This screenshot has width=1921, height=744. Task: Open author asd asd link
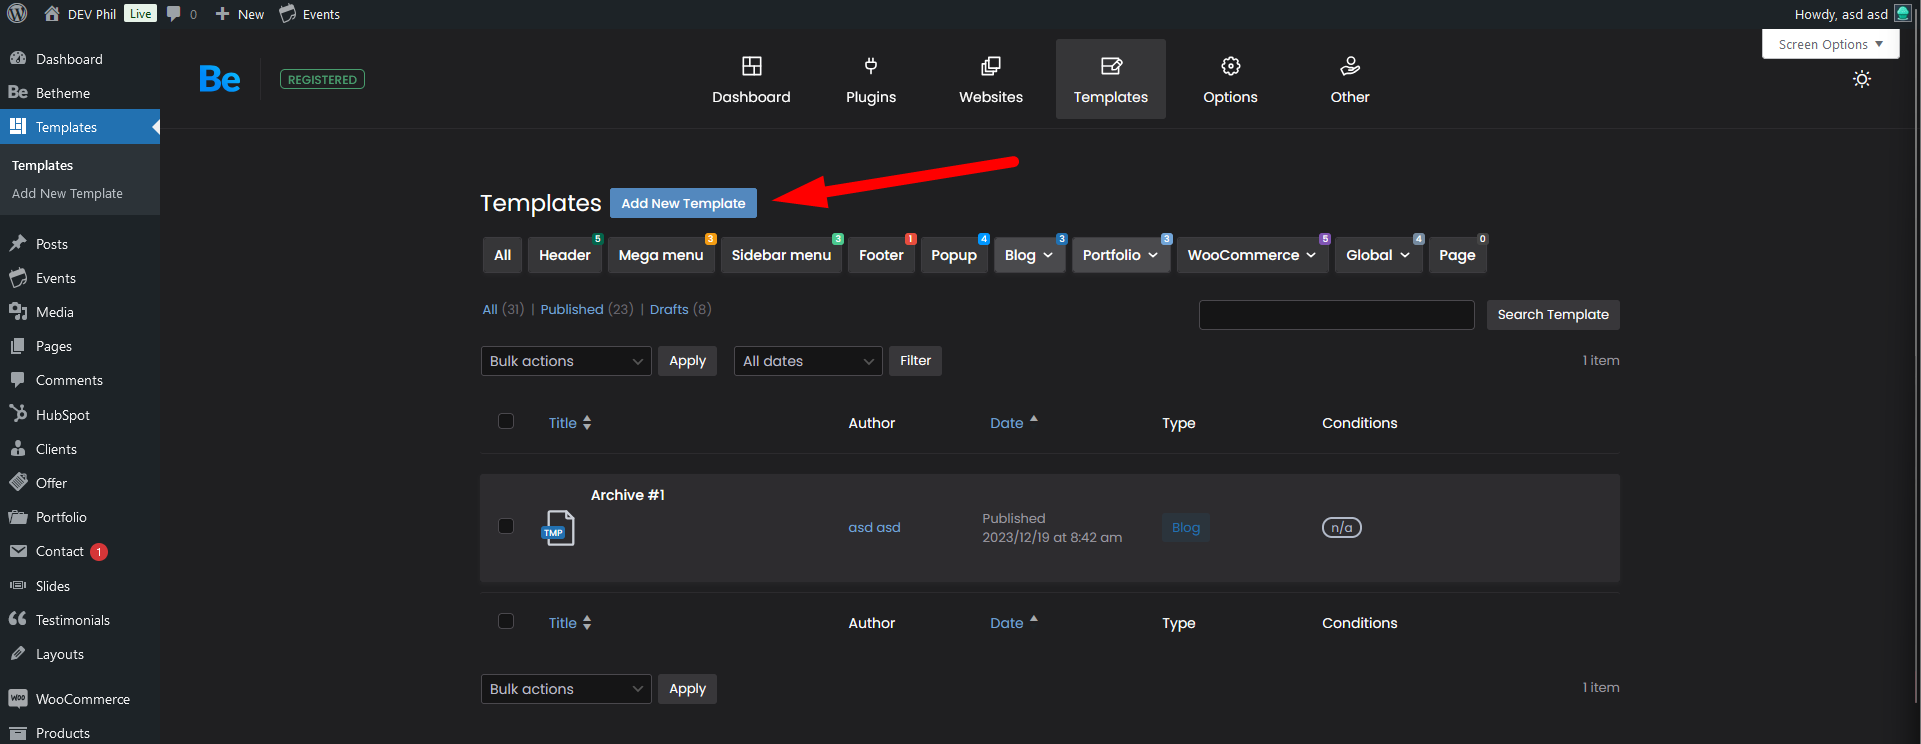[x=875, y=527]
